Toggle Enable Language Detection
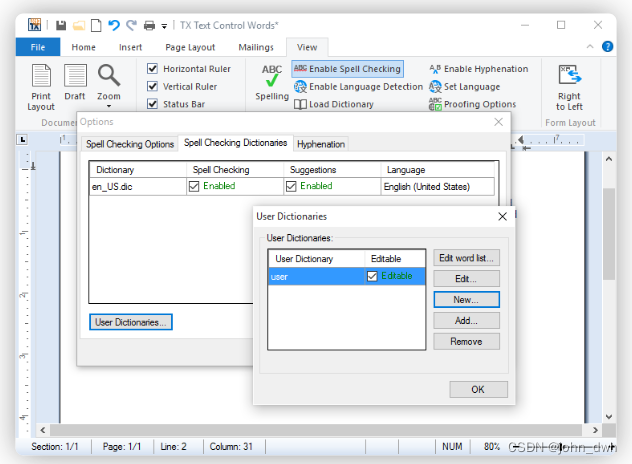Screen dimensions: 632x464 pyautogui.click(x=358, y=87)
